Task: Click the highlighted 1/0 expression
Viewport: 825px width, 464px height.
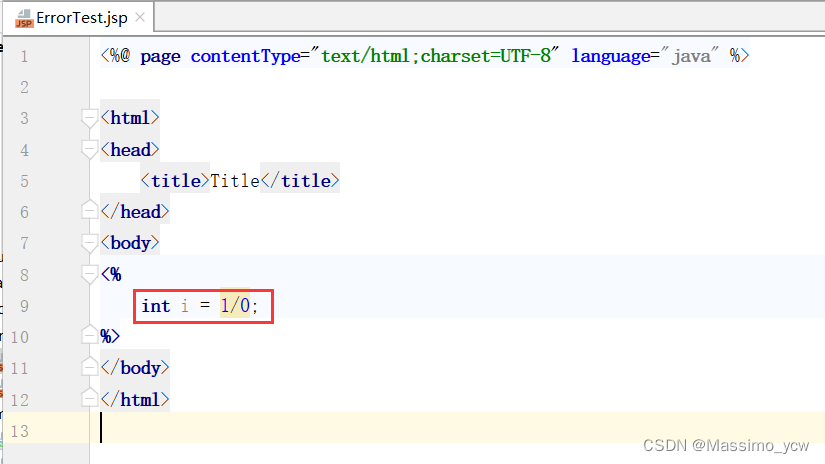Action: click(235, 305)
